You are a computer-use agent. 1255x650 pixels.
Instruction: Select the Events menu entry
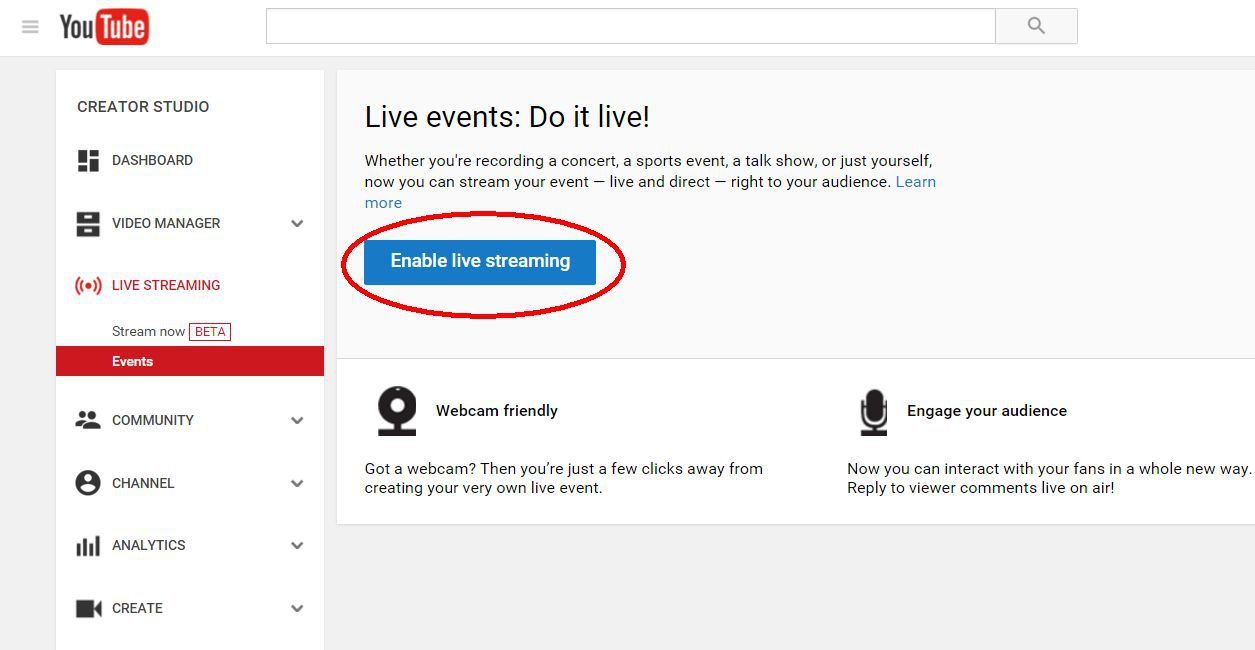(x=132, y=361)
